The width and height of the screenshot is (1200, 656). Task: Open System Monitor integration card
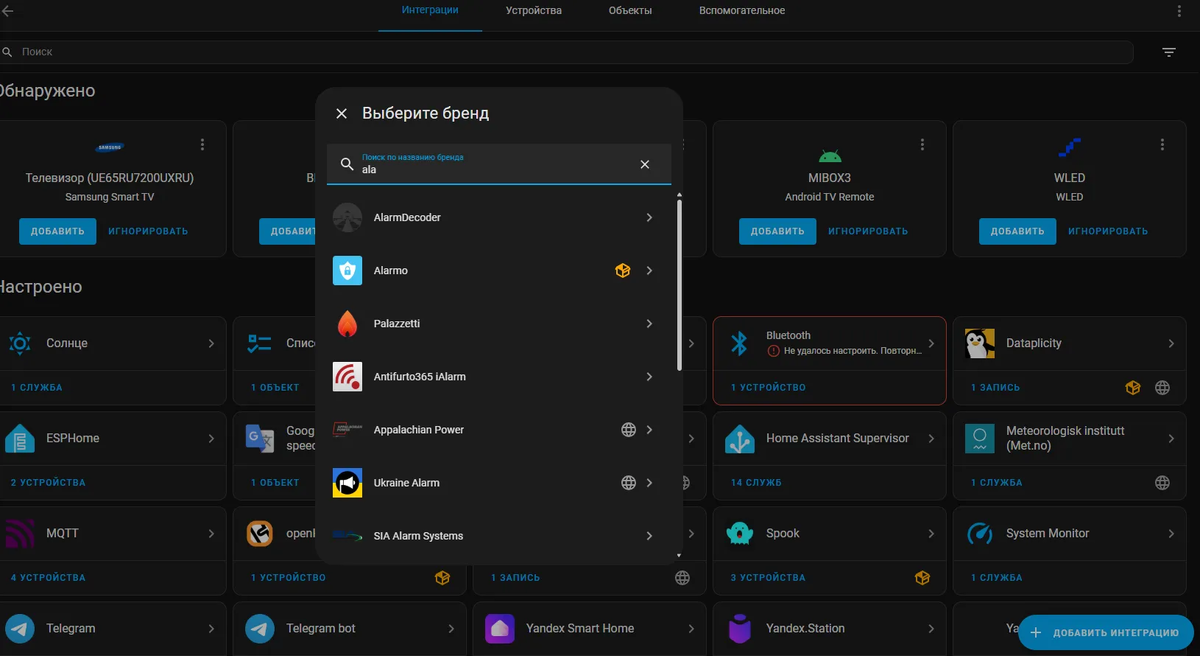[x=1069, y=533]
